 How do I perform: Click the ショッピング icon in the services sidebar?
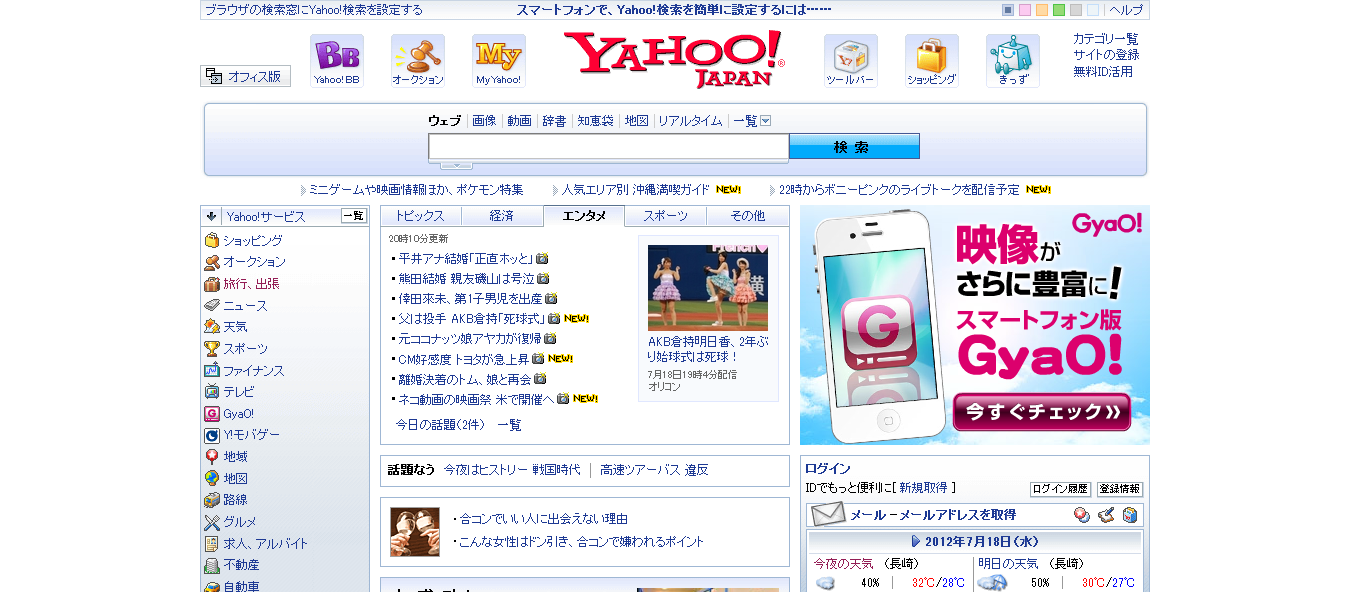tap(212, 240)
